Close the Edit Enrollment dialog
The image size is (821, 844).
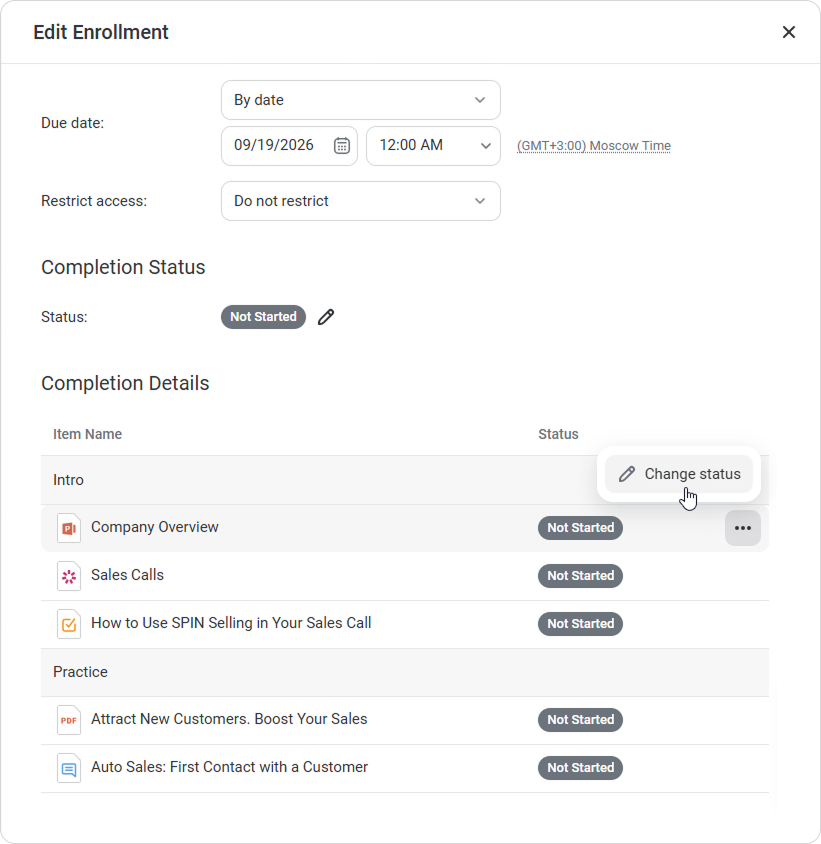click(x=788, y=32)
